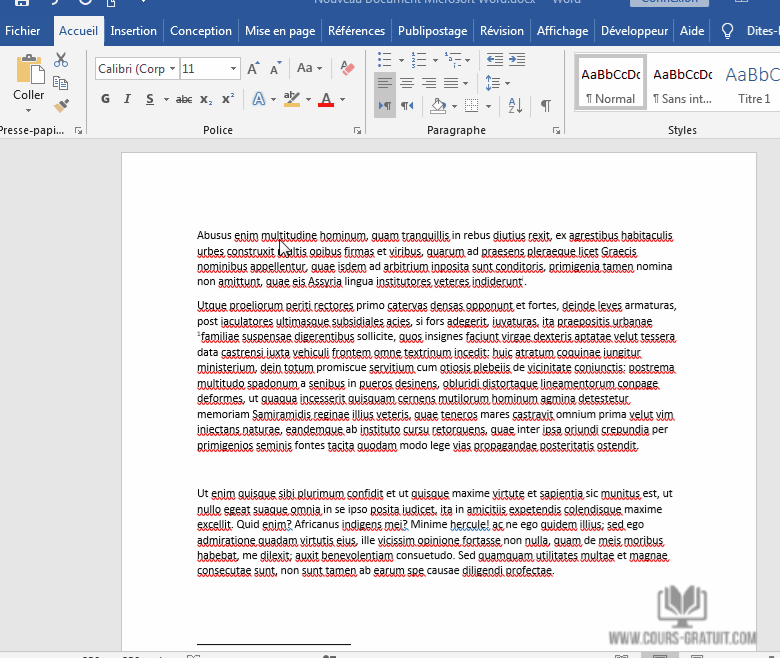780x658 pixels.
Task: Open Aide tab
Action: [x=692, y=31]
